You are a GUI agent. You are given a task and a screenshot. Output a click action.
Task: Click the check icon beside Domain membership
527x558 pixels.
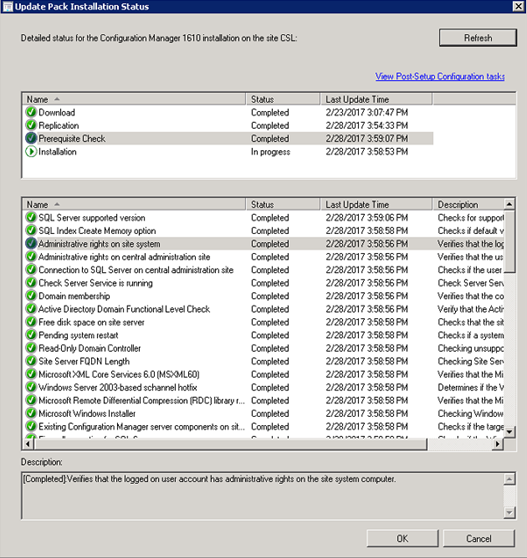point(31,296)
